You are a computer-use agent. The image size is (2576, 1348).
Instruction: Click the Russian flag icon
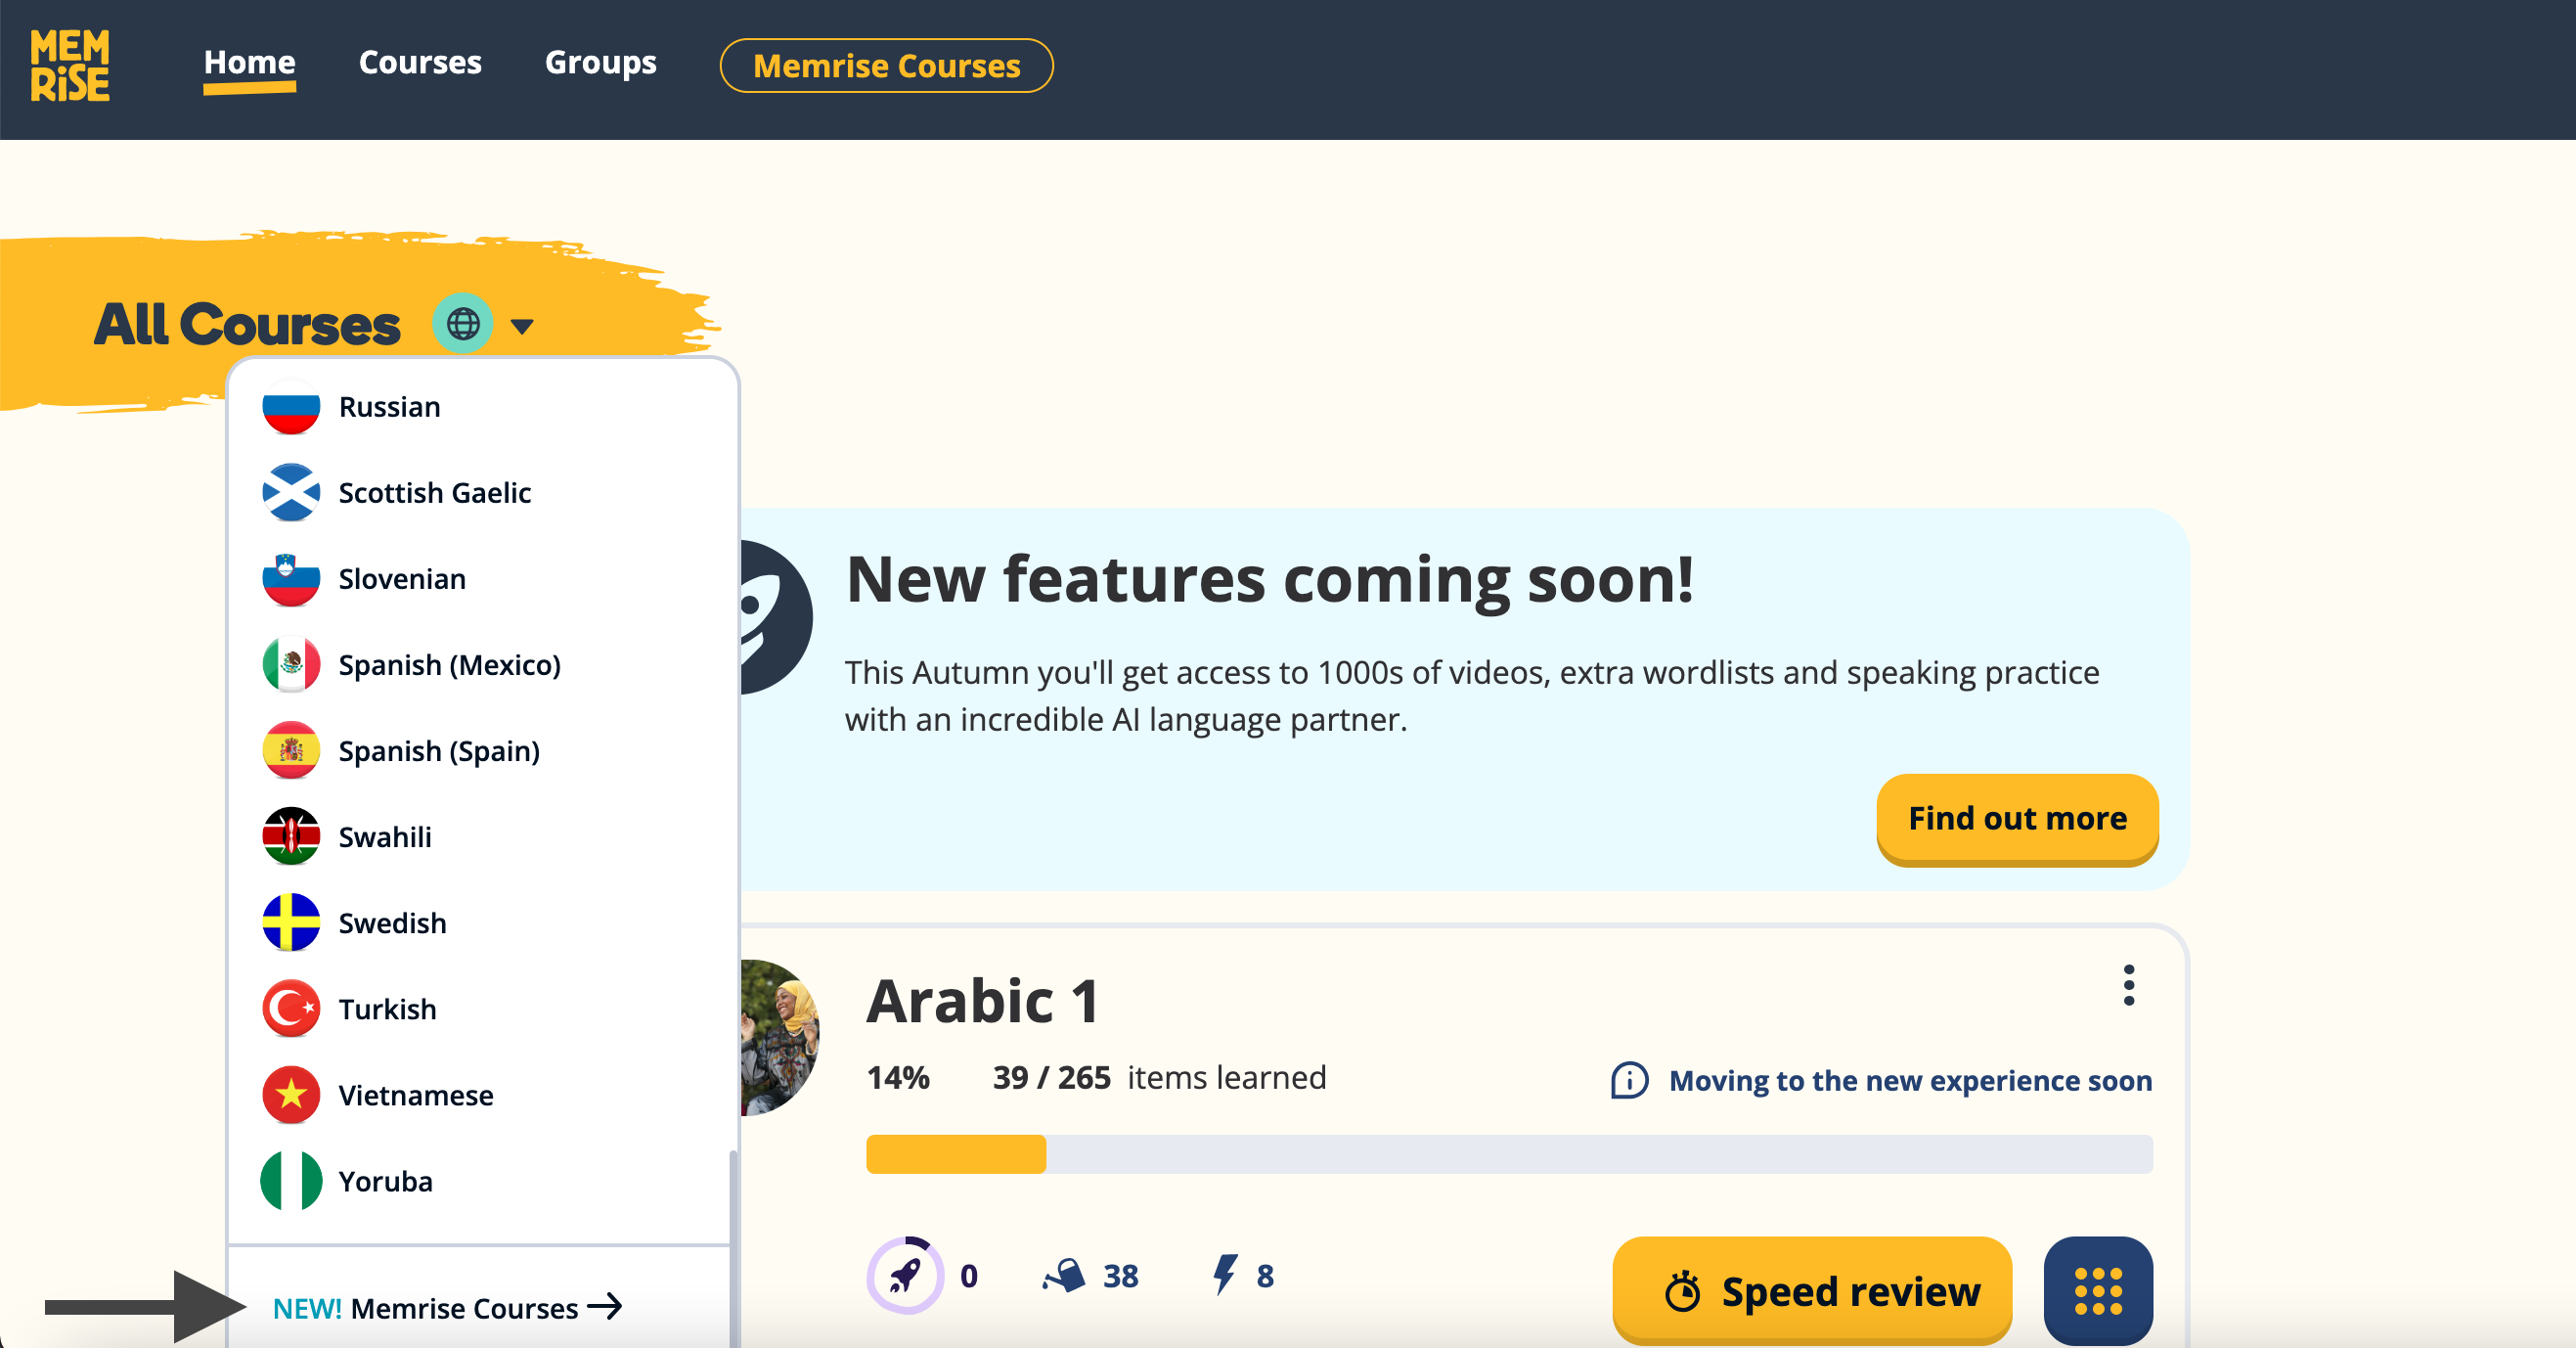(x=291, y=406)
